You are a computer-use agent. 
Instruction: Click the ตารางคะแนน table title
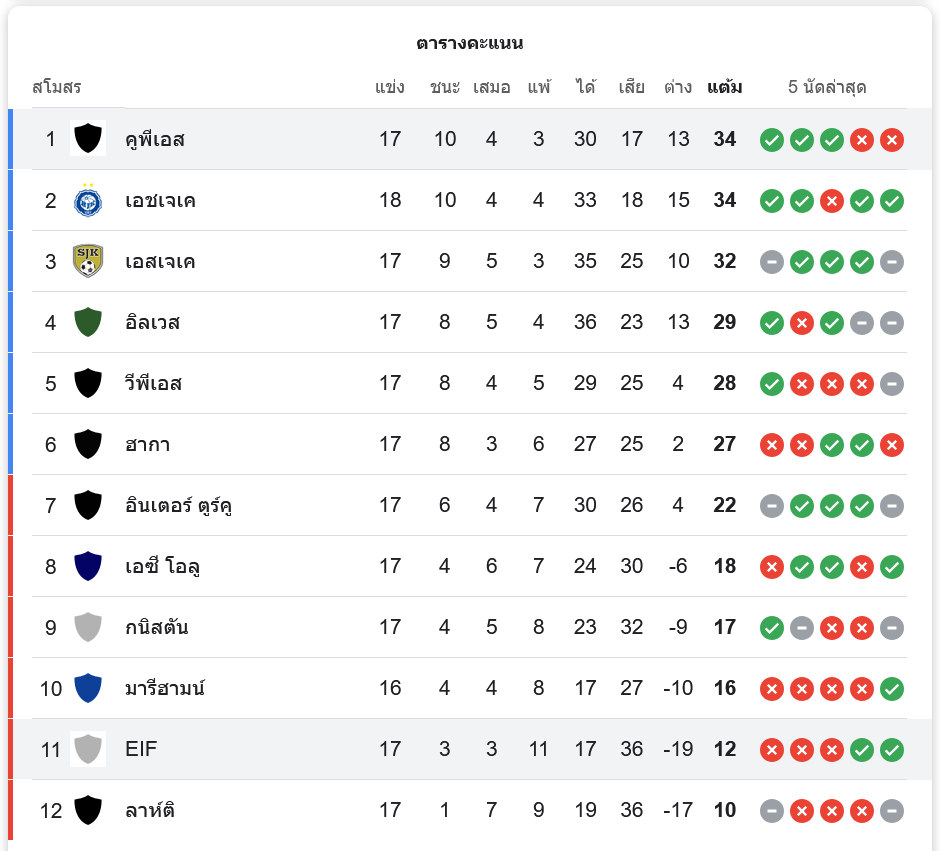coord(470,43)
